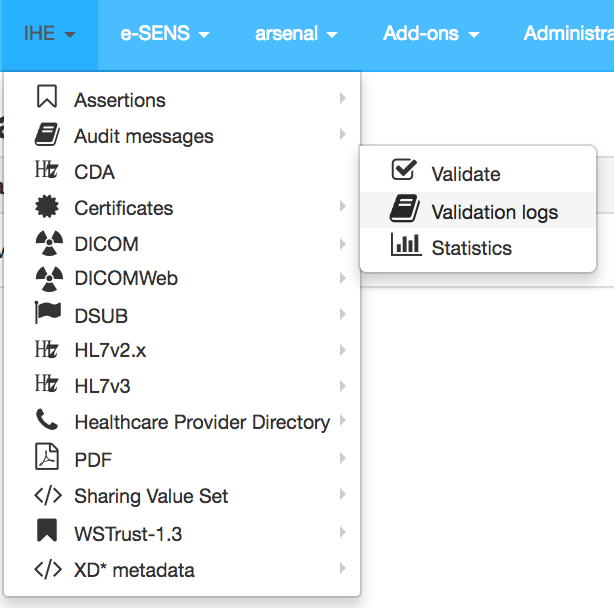Collapse the IHE menu in navbar
This screenshot has width=614, height=608.
[49, 34]
